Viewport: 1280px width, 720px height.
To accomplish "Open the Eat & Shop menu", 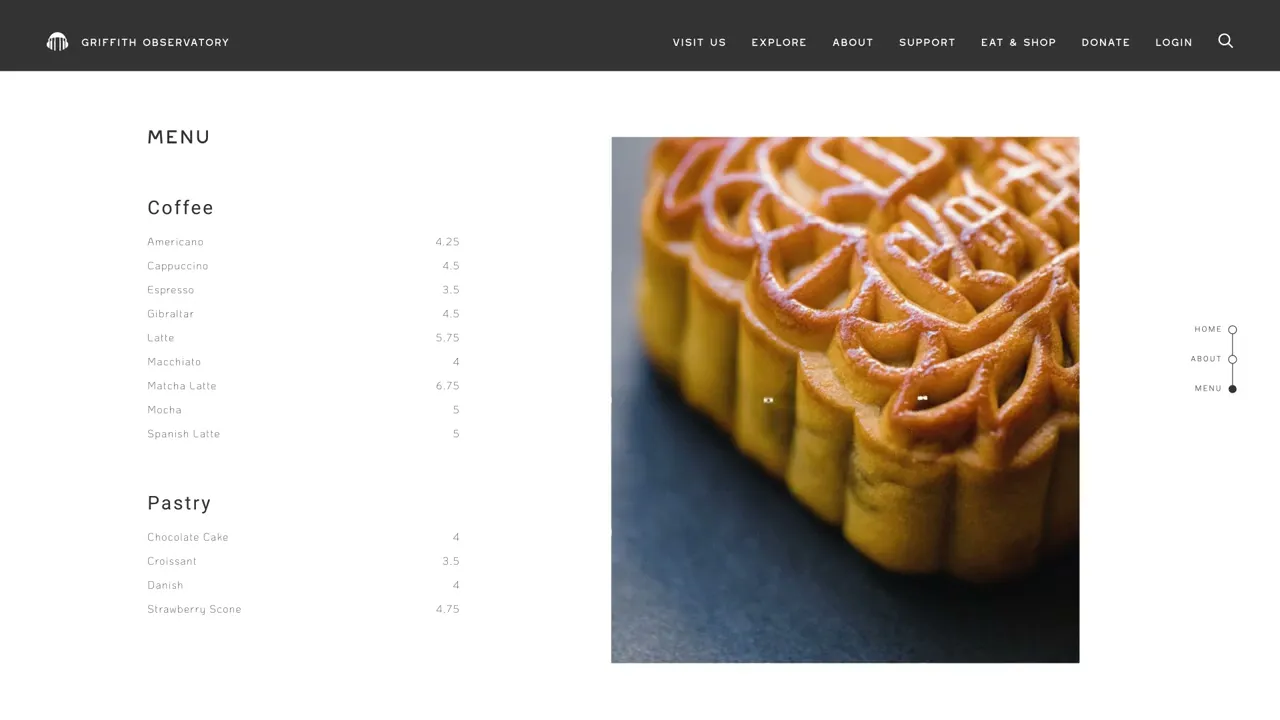I will point(1018,42).
